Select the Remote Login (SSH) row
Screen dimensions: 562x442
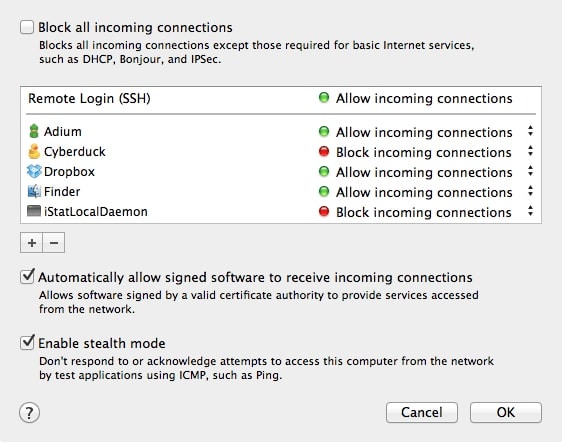281,99
